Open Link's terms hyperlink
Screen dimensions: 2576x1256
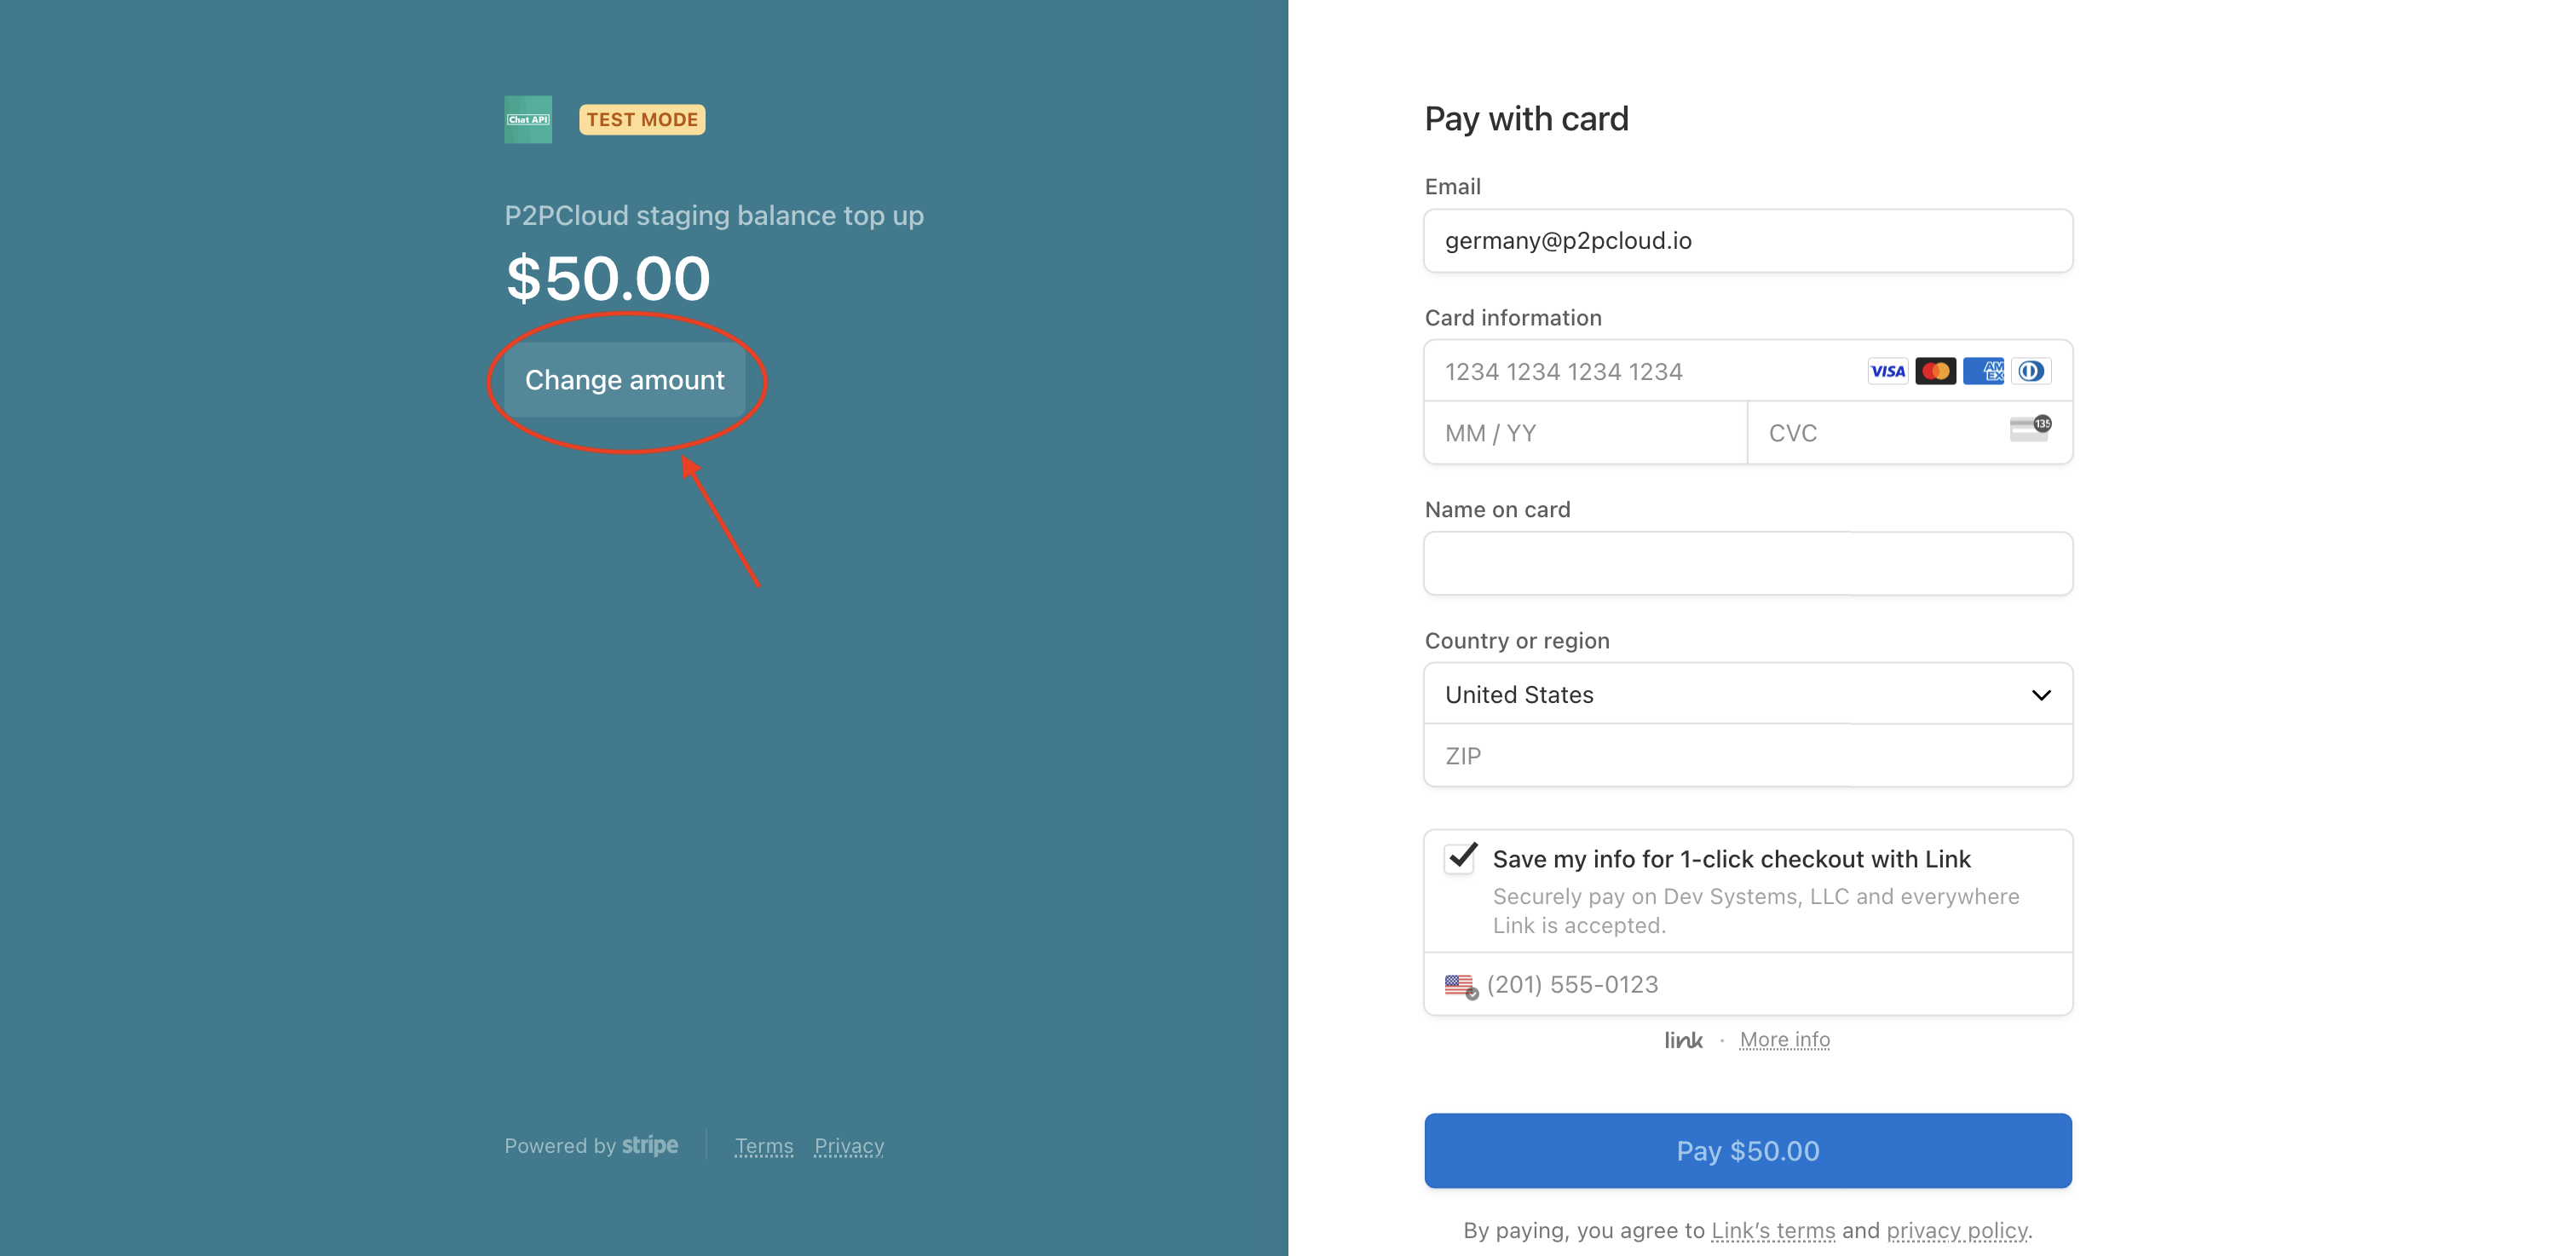click(1772, 1231)
